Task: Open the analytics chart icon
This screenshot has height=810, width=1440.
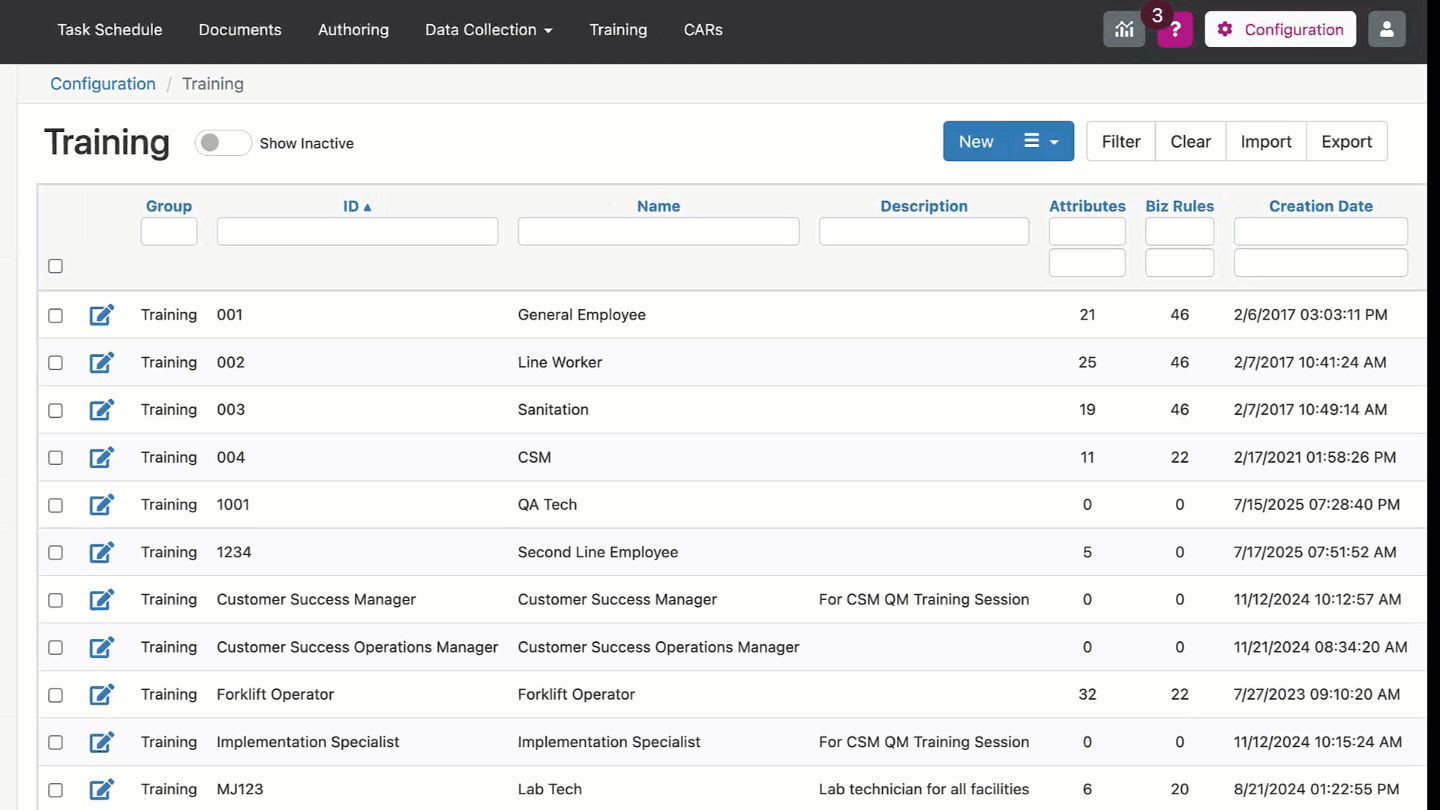Action: pyautogui.click(x=1124, y=30)
